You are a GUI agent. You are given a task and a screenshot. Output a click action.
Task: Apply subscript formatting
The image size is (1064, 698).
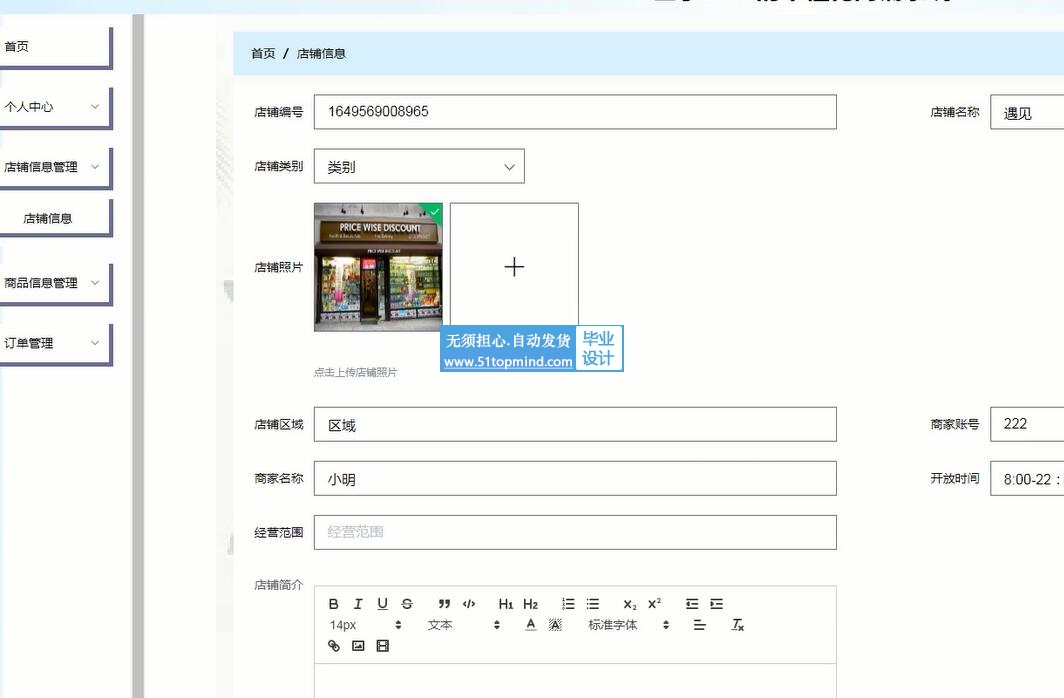[630, 604]
